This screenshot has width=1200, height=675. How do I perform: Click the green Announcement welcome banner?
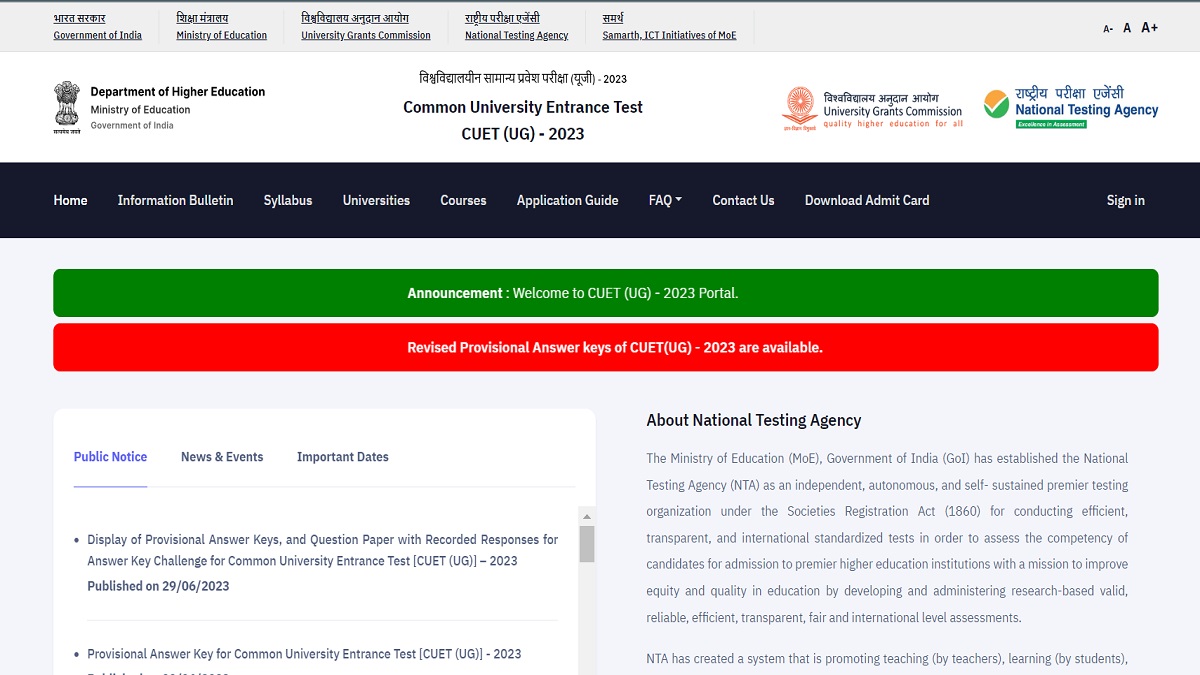605,293
